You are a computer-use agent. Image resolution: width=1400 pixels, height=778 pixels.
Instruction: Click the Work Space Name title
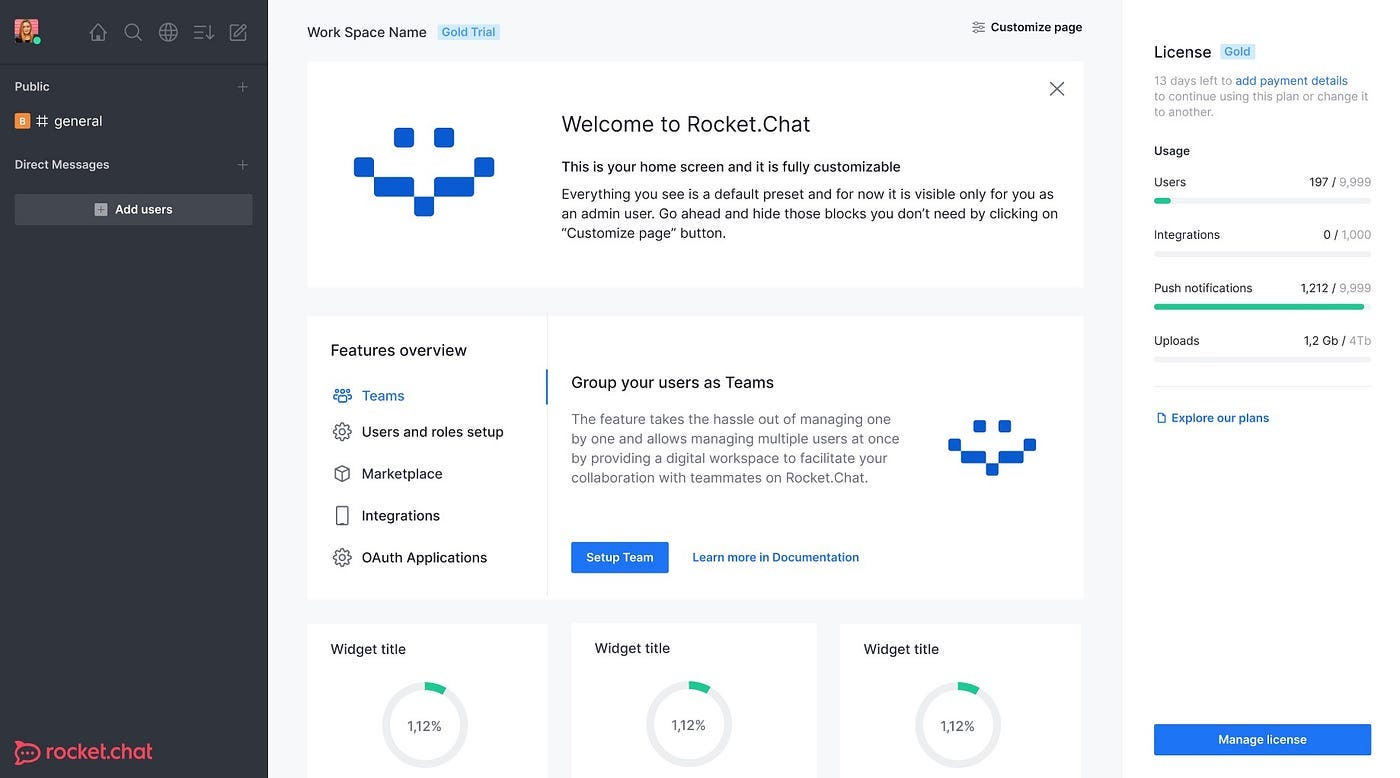tap(367, 32)
